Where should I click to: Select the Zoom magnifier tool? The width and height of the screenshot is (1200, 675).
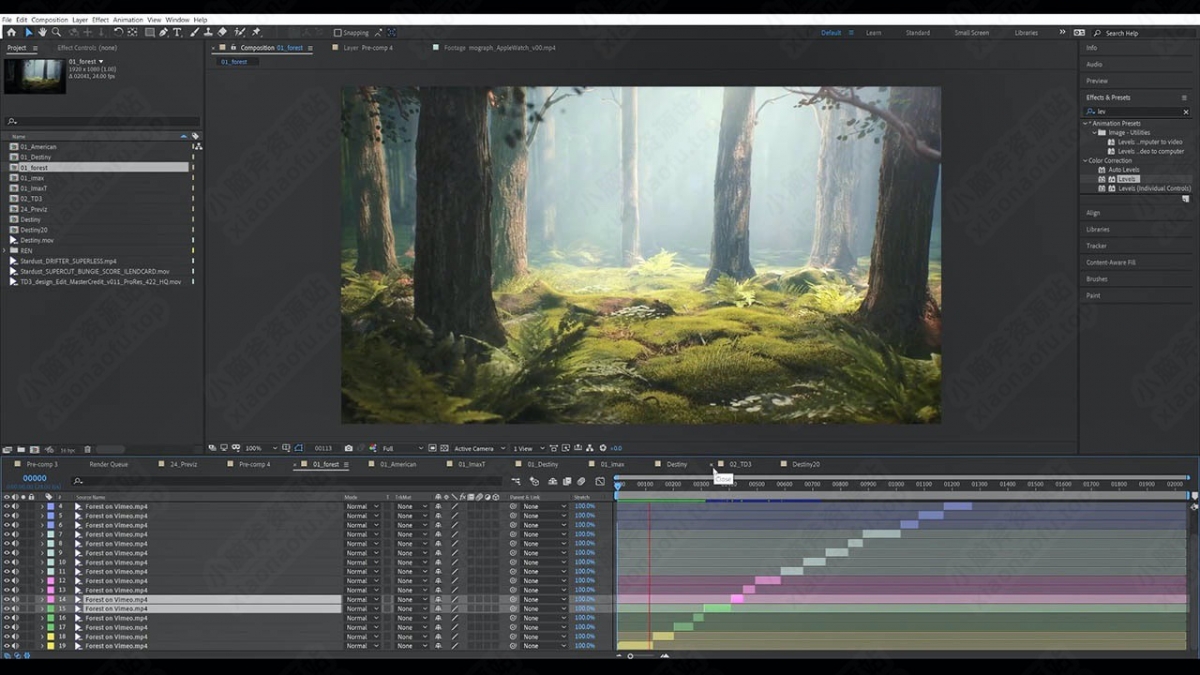coord(56,33)
